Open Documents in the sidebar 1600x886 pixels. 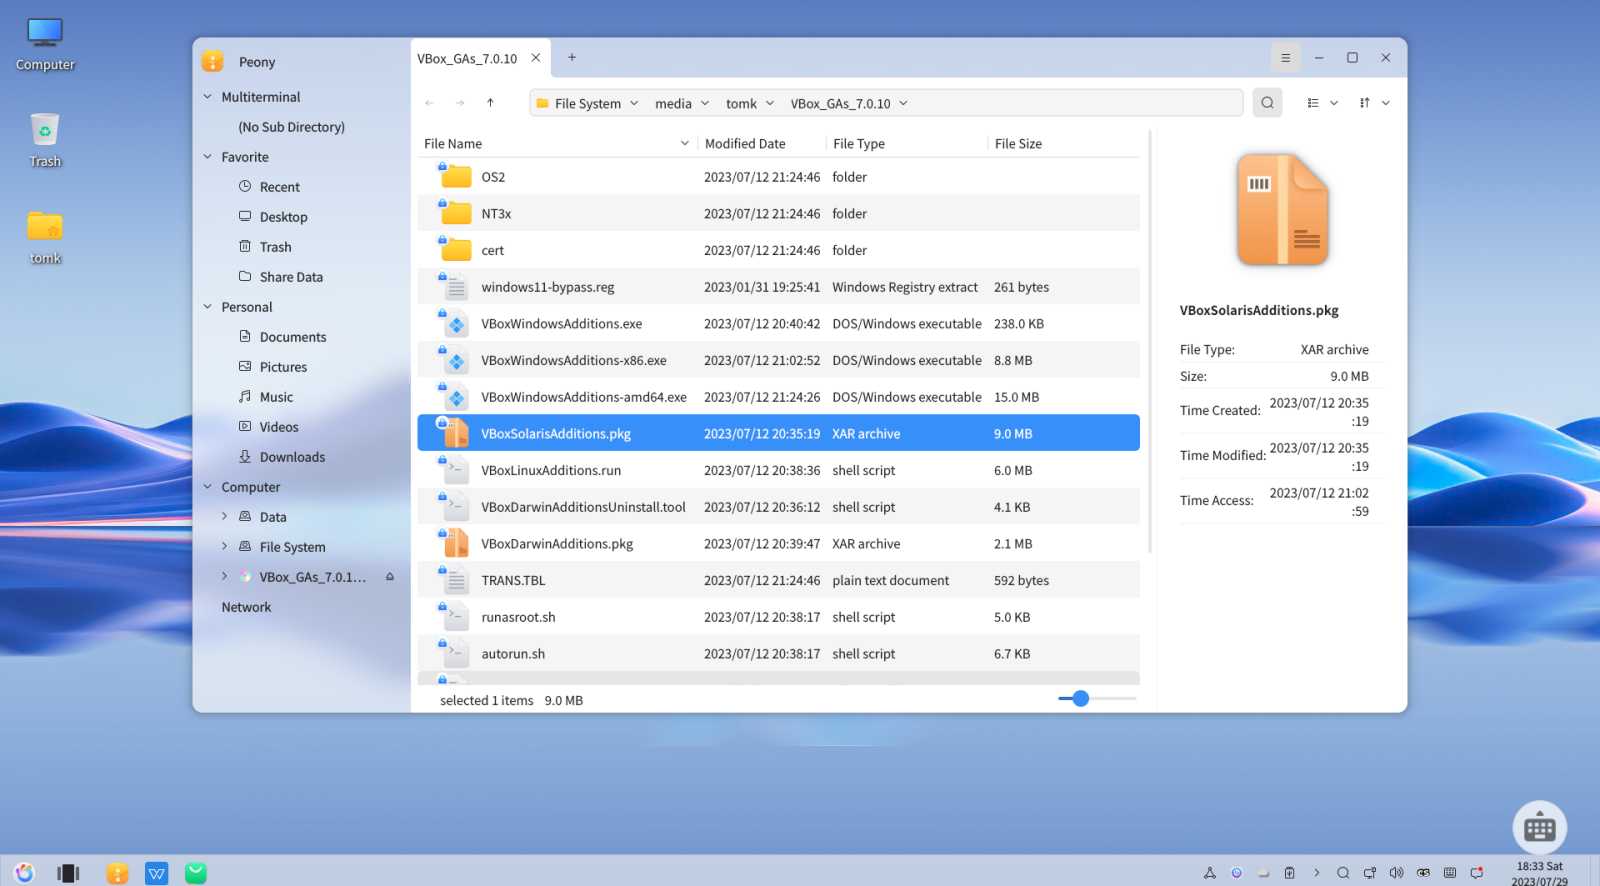[x=293, y=337]
